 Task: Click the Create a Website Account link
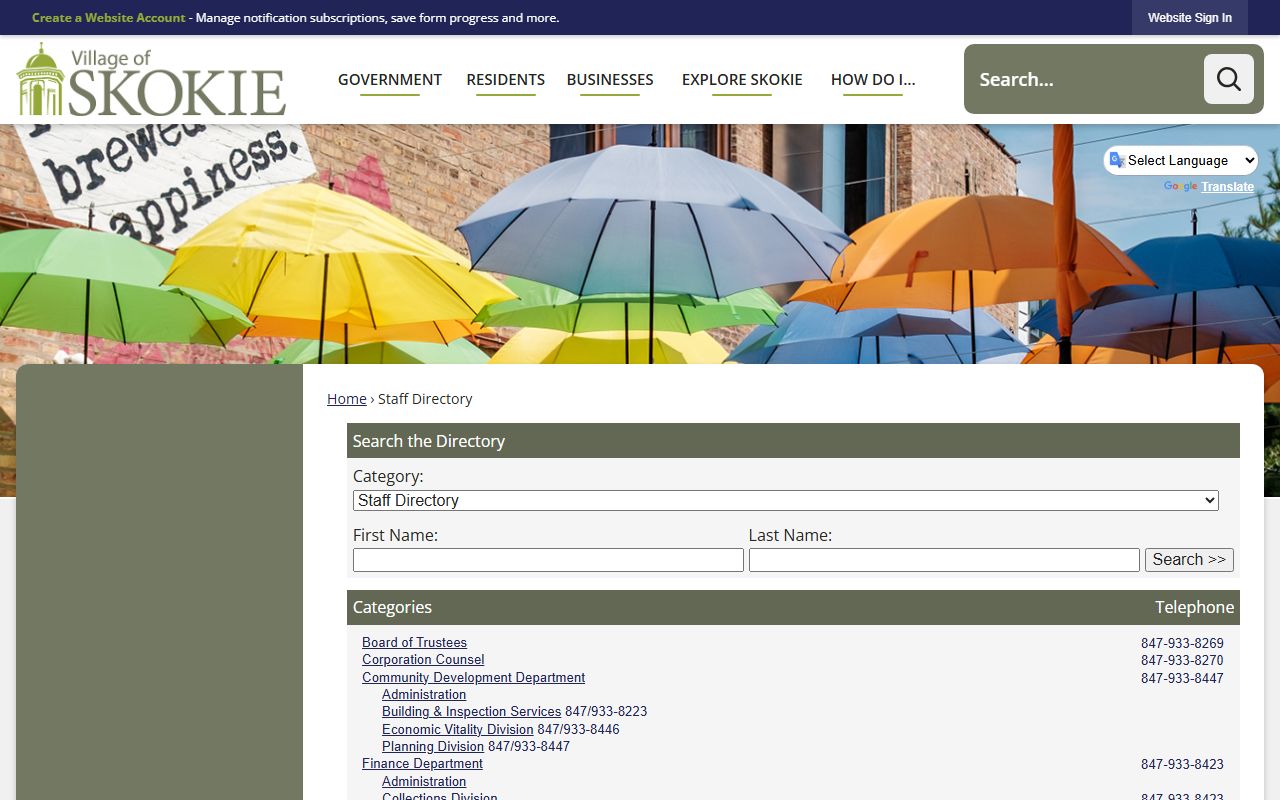(x=109, y=18)
